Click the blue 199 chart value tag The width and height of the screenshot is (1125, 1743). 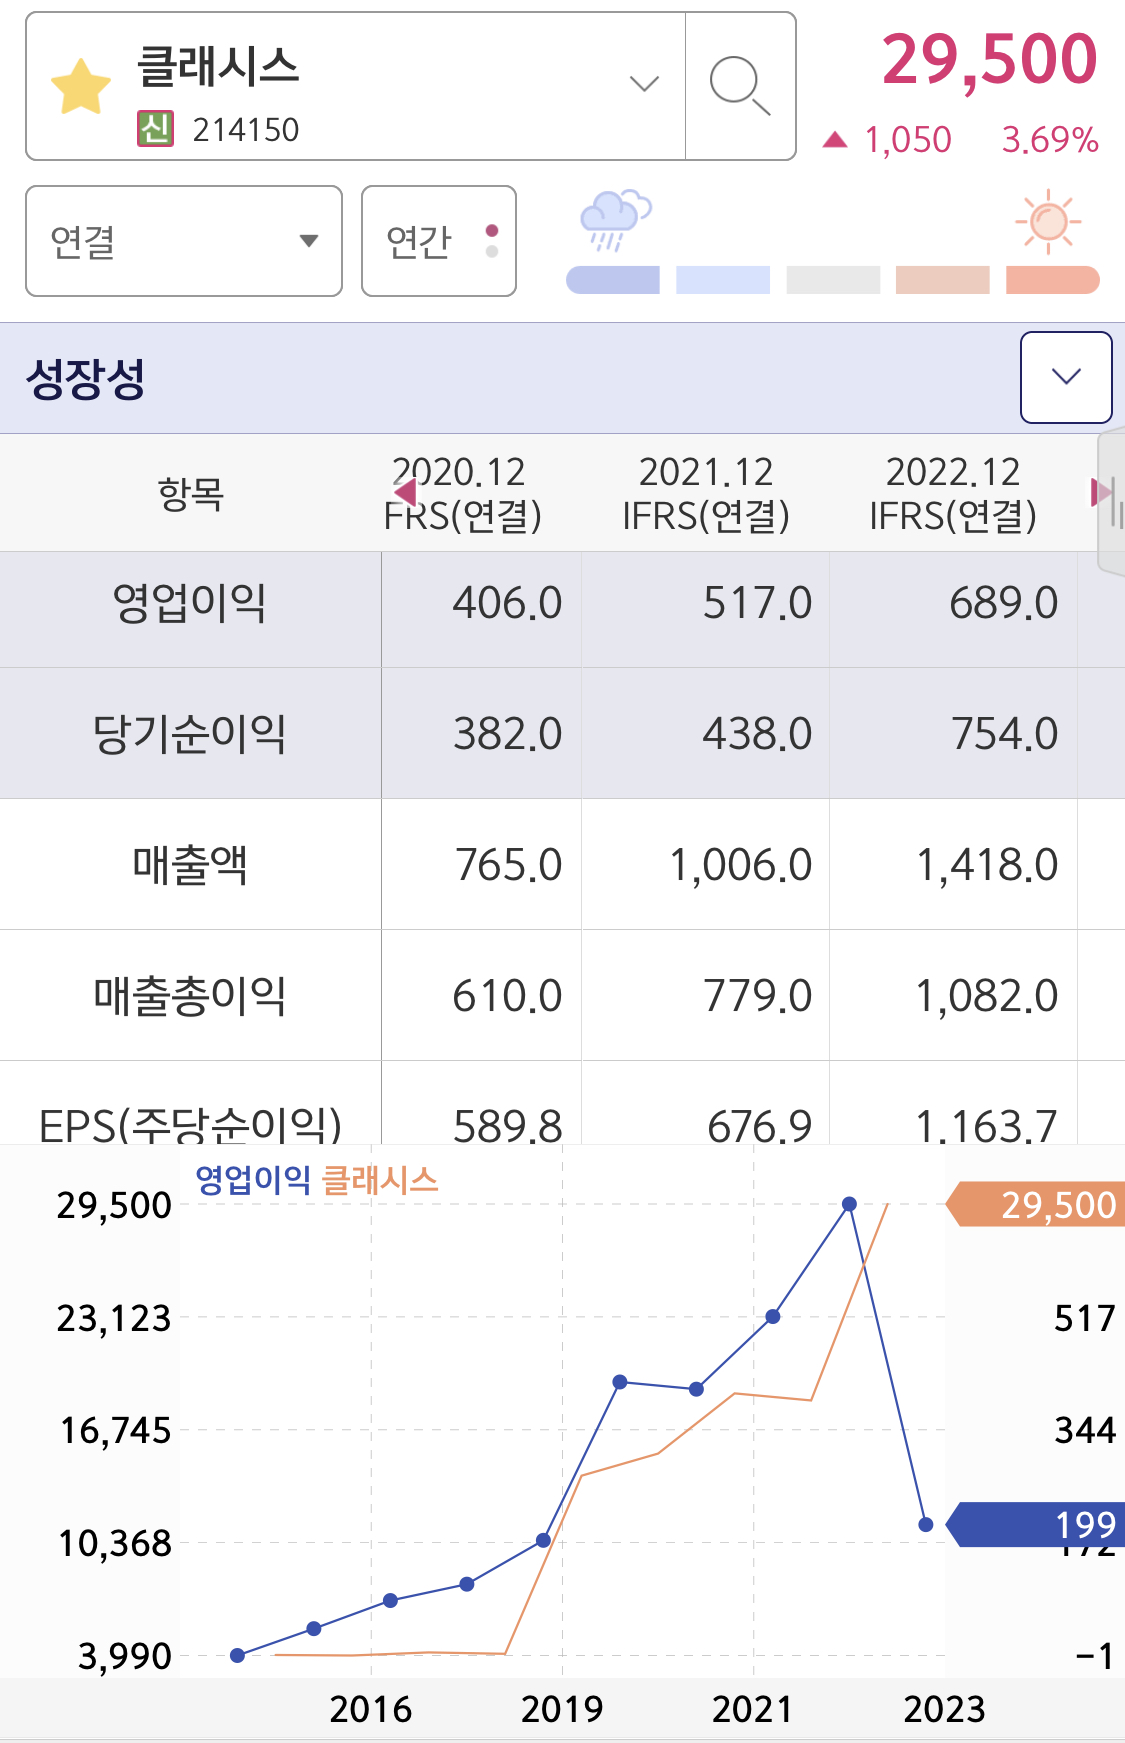click(x=1036, y=1524)
